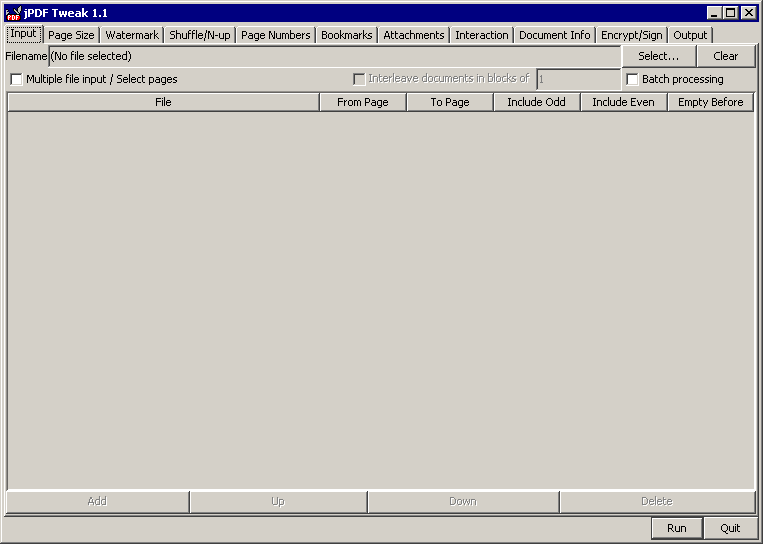Go to the Shuffle/N-up tab
Viewport: 763px width, 544px height.
coord(199,35)
